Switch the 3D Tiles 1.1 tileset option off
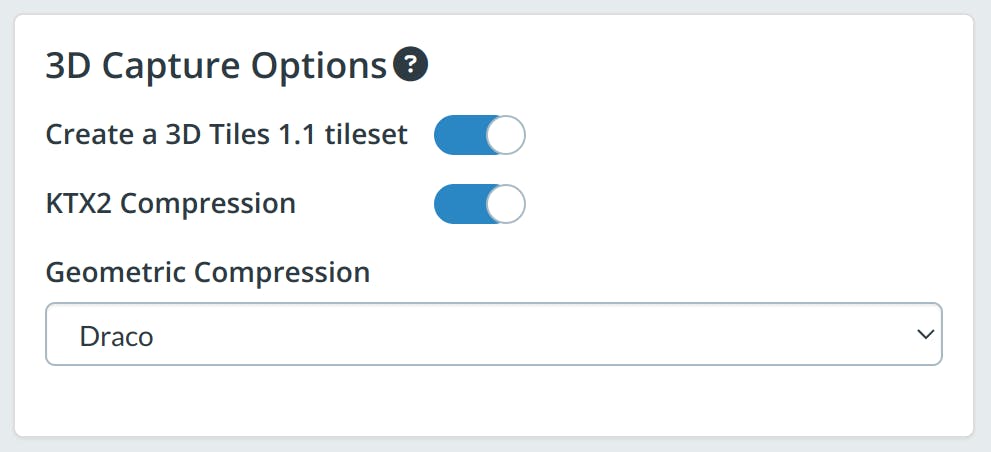The image size is (991, 452). point(479,135)
